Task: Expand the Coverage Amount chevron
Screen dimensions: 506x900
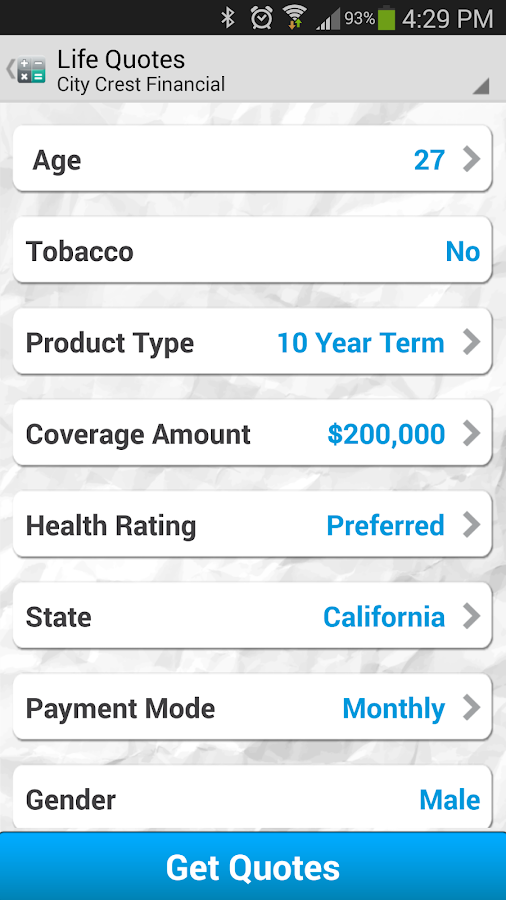Action: click(472, 433)
